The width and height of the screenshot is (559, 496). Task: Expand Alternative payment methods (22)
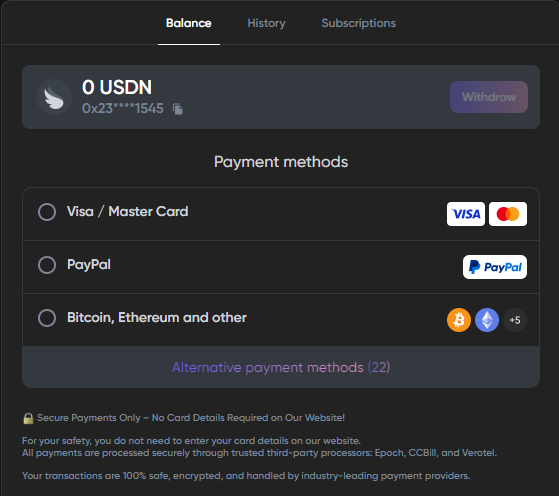281,367
